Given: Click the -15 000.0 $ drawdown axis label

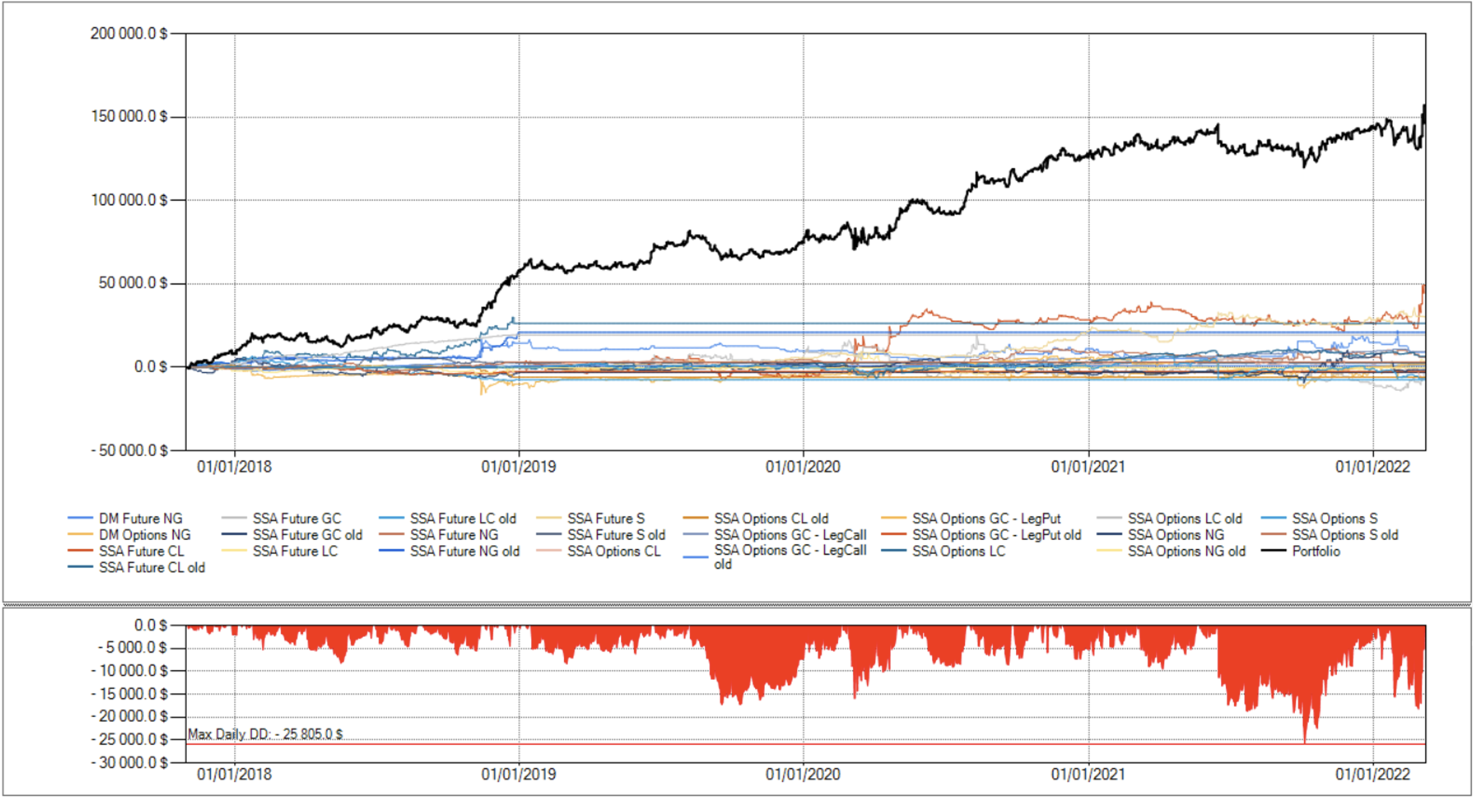Looking at the screenshot, I should pos(132,694).
